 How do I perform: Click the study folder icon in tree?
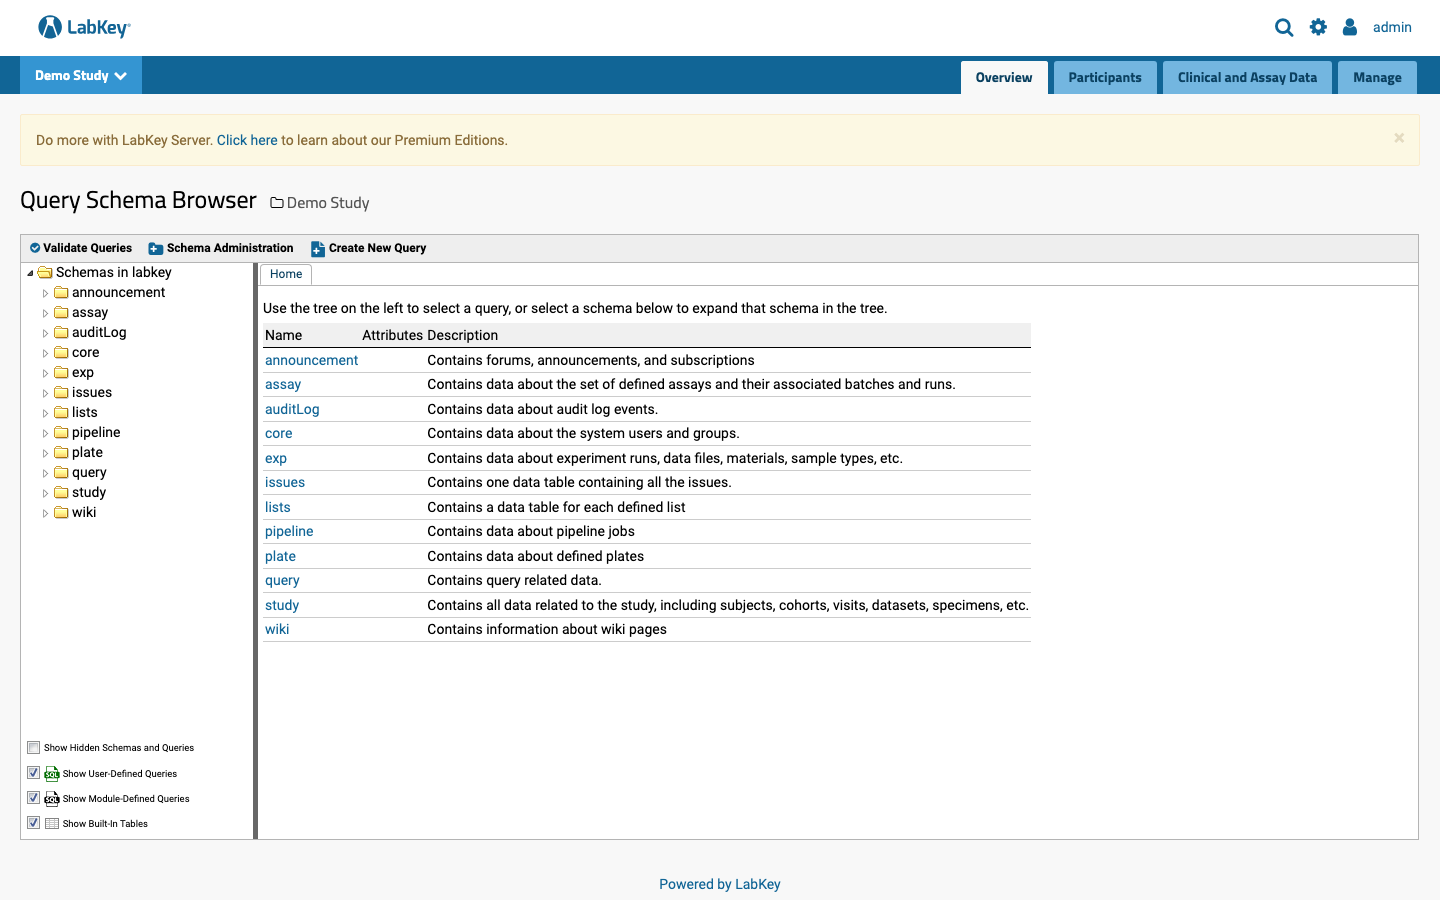tap(61, 492)
